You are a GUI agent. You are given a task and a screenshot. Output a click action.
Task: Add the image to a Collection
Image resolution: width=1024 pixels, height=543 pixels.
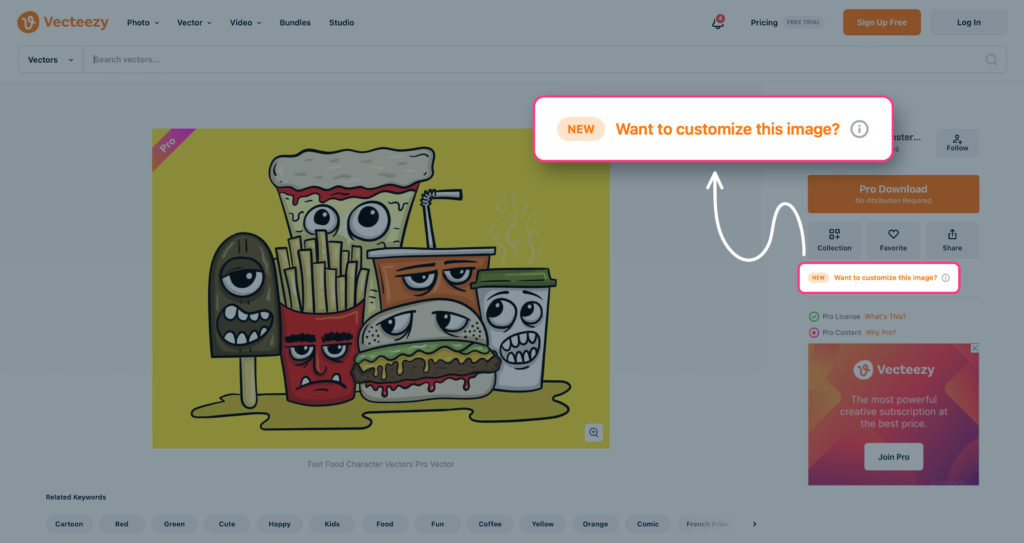tap(834, 240)
